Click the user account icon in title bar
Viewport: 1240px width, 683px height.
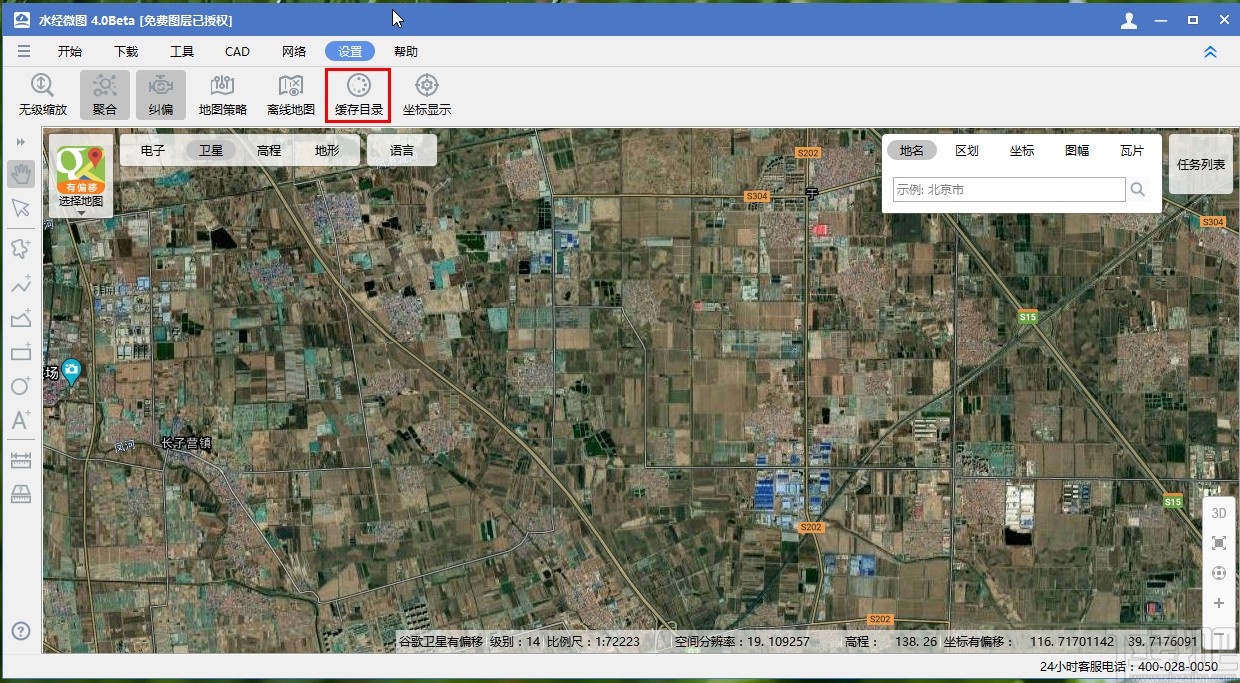pos(1129,20)
